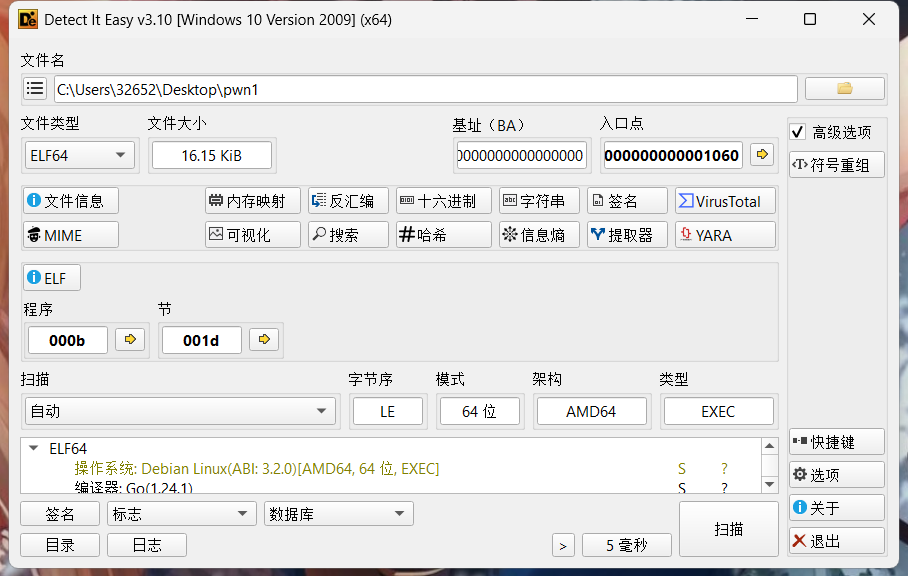Open 提取器 extractor
Image resolution: width=908 pixels, height=576 pixels.
click(627, 235)
